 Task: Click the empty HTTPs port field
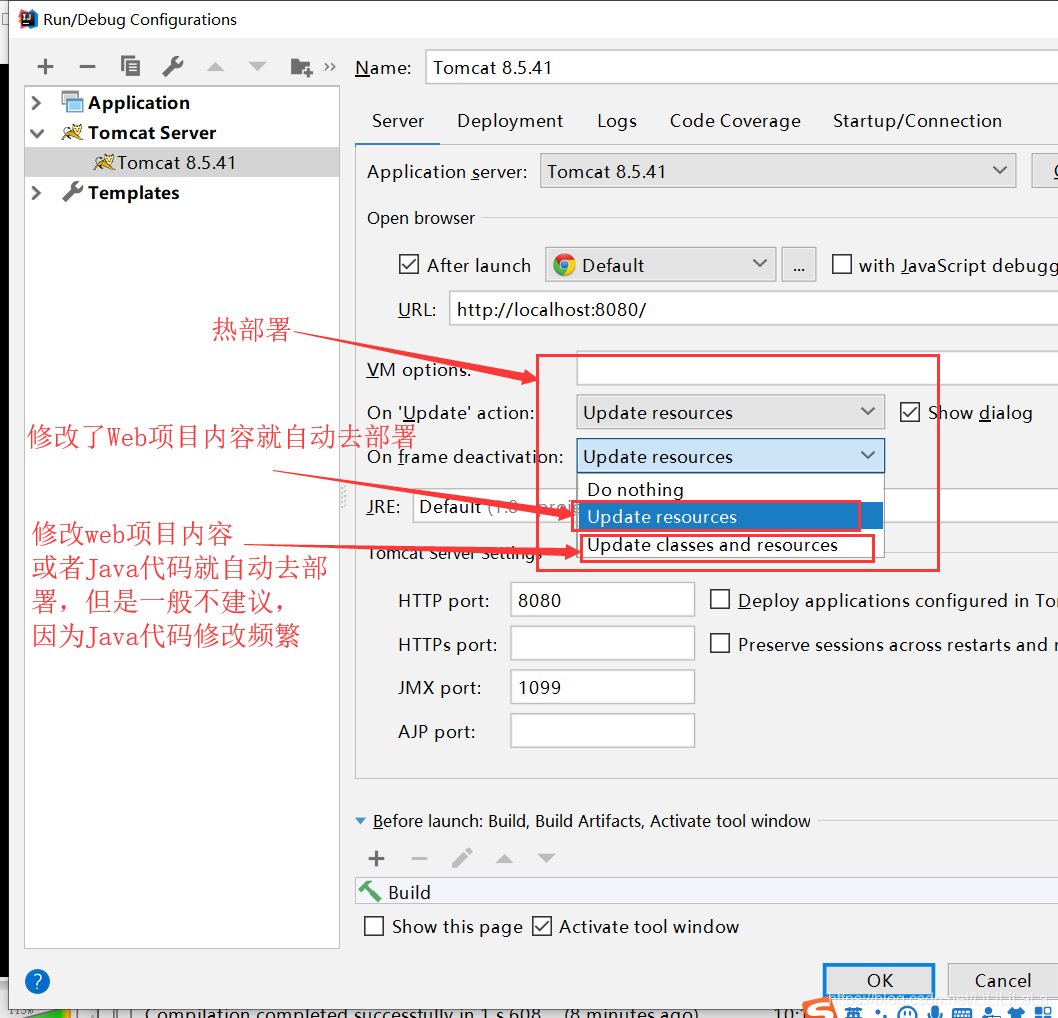602,643
